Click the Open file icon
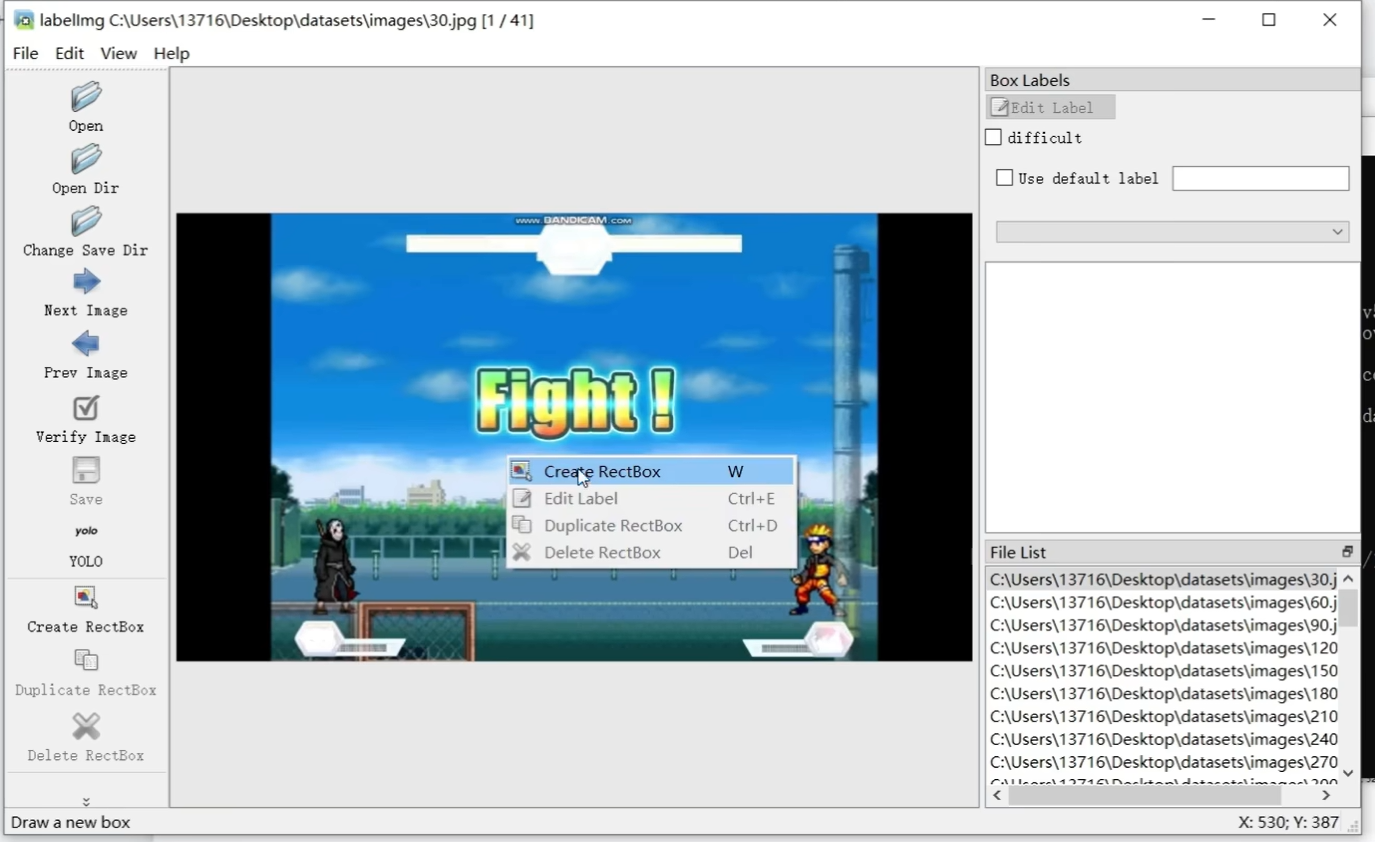1375x842 pixels. click(x=86, y=98)
